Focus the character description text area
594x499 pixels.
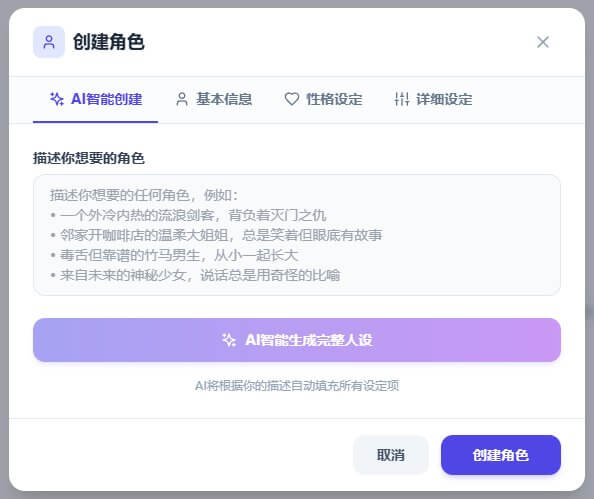click(297, 235)
